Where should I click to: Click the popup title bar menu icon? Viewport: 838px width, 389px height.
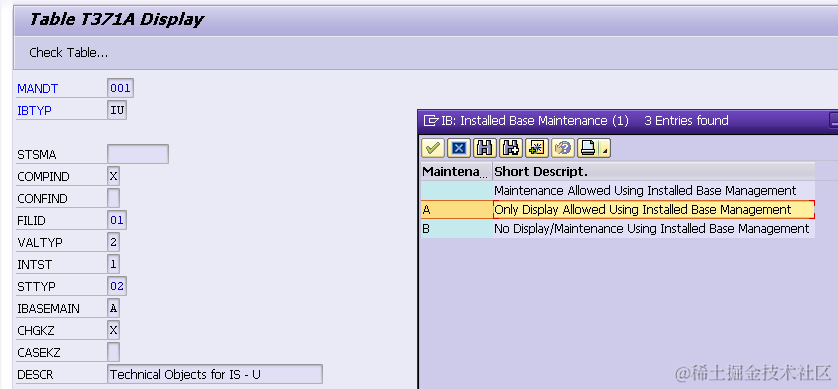click(x=431, y=121)
